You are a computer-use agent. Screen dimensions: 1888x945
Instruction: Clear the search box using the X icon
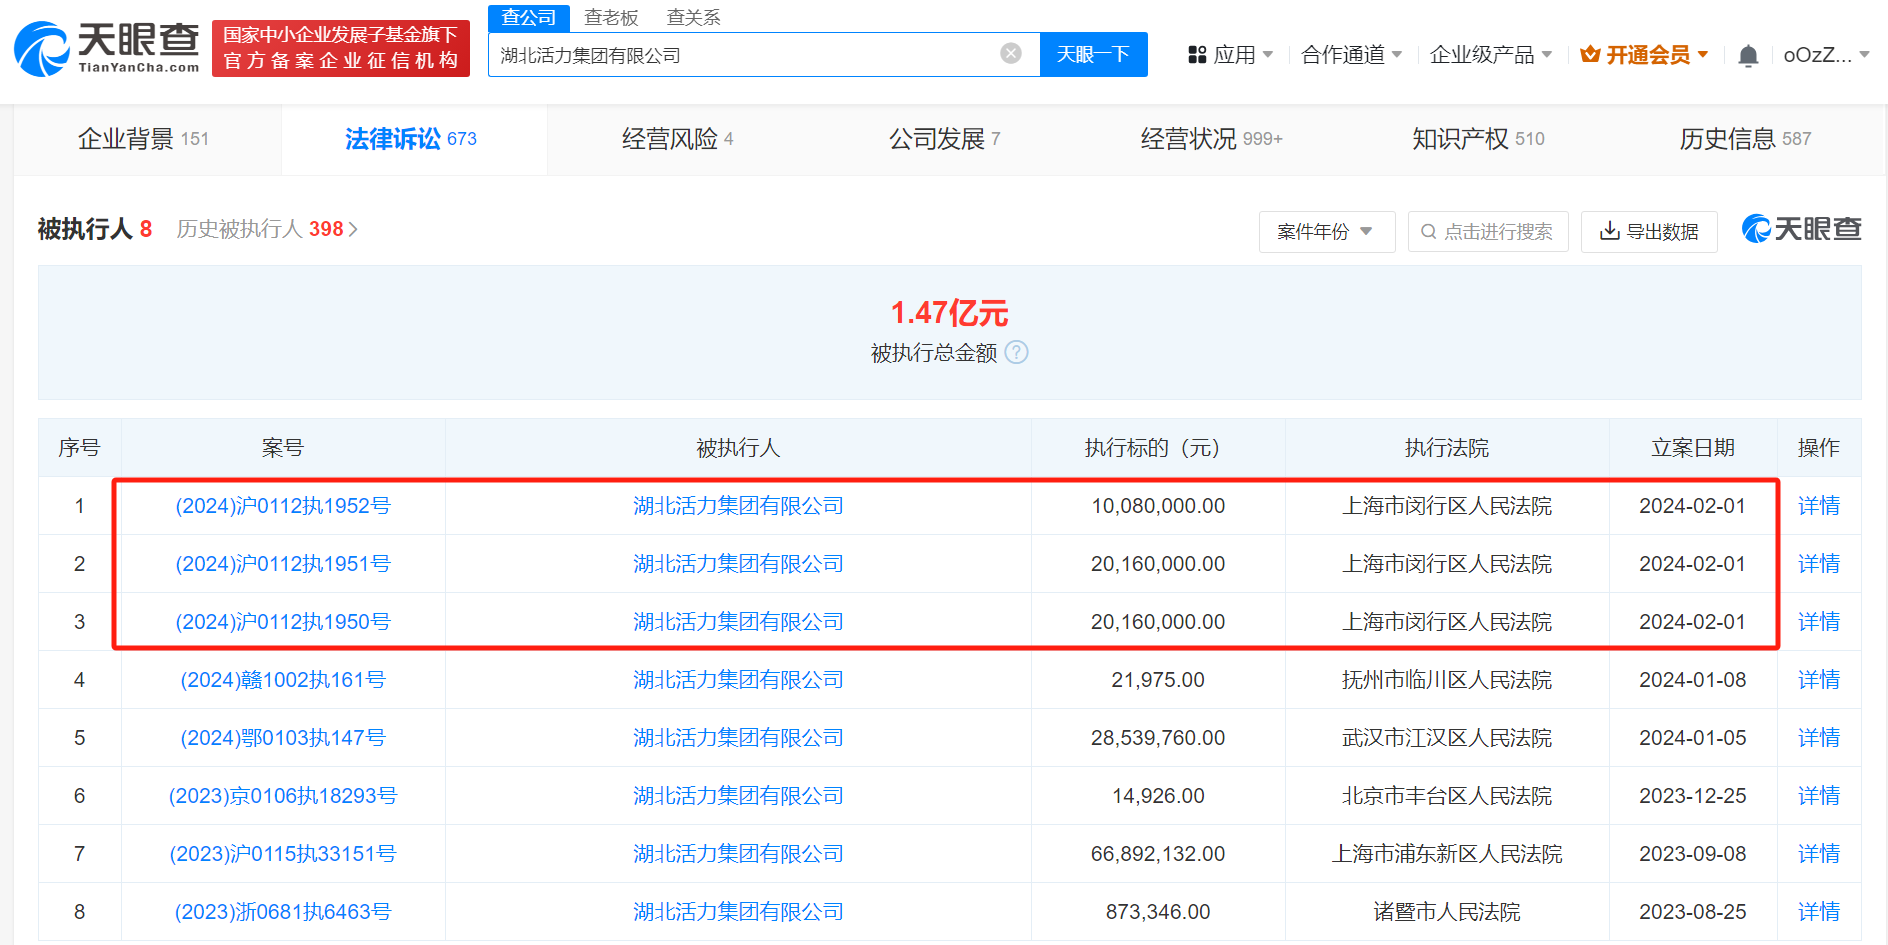(x=1009, y=54)
